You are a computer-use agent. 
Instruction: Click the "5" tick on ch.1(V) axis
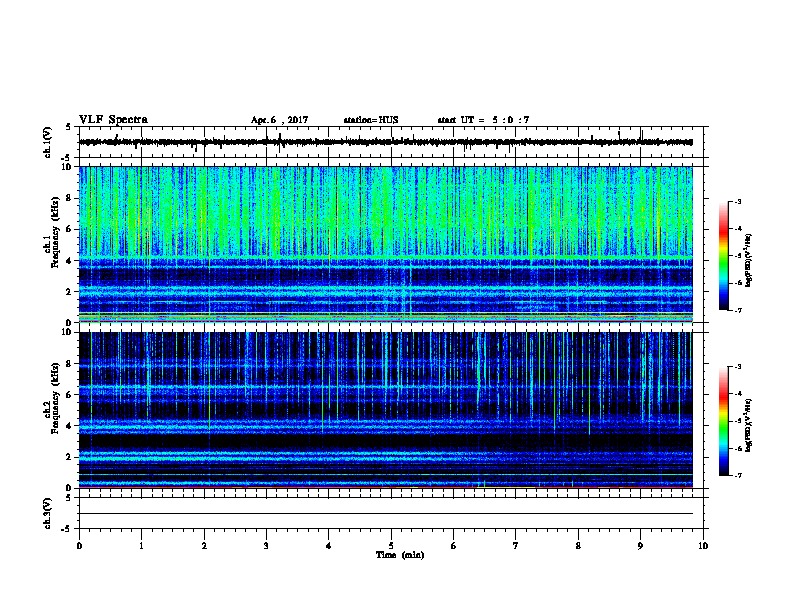coord(69,127)
